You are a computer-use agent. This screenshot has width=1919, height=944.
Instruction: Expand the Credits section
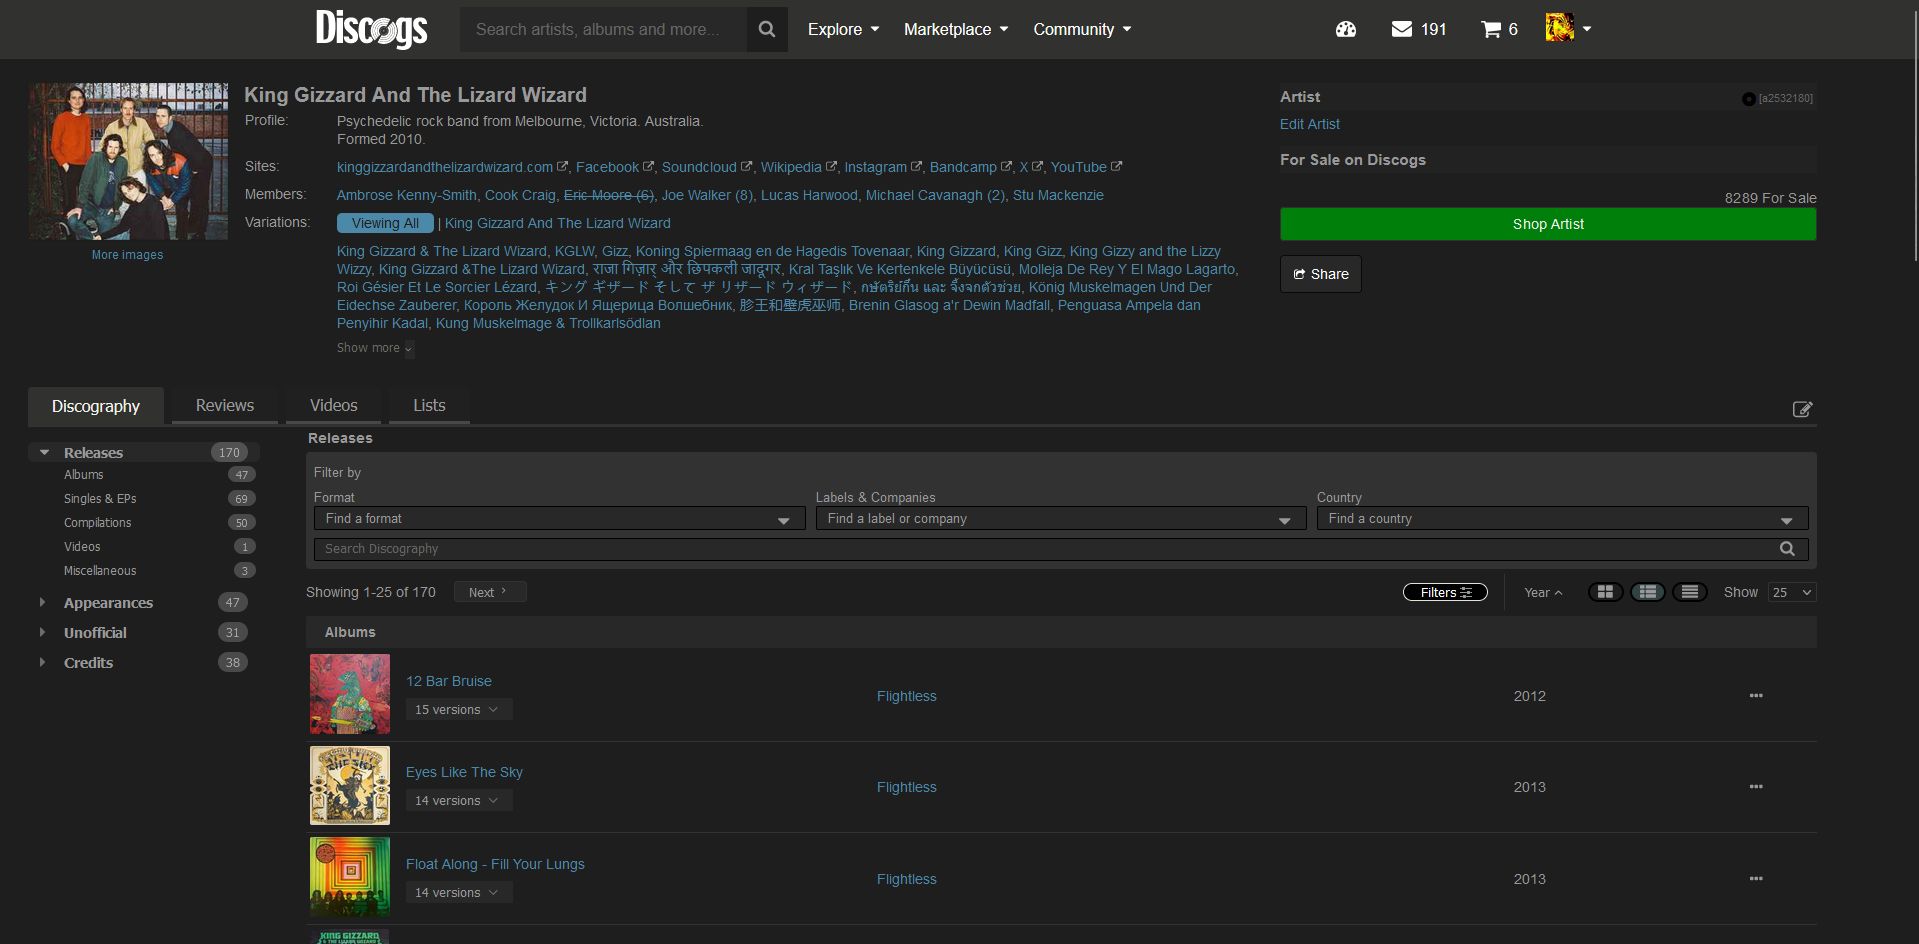(x=42, y=662)
